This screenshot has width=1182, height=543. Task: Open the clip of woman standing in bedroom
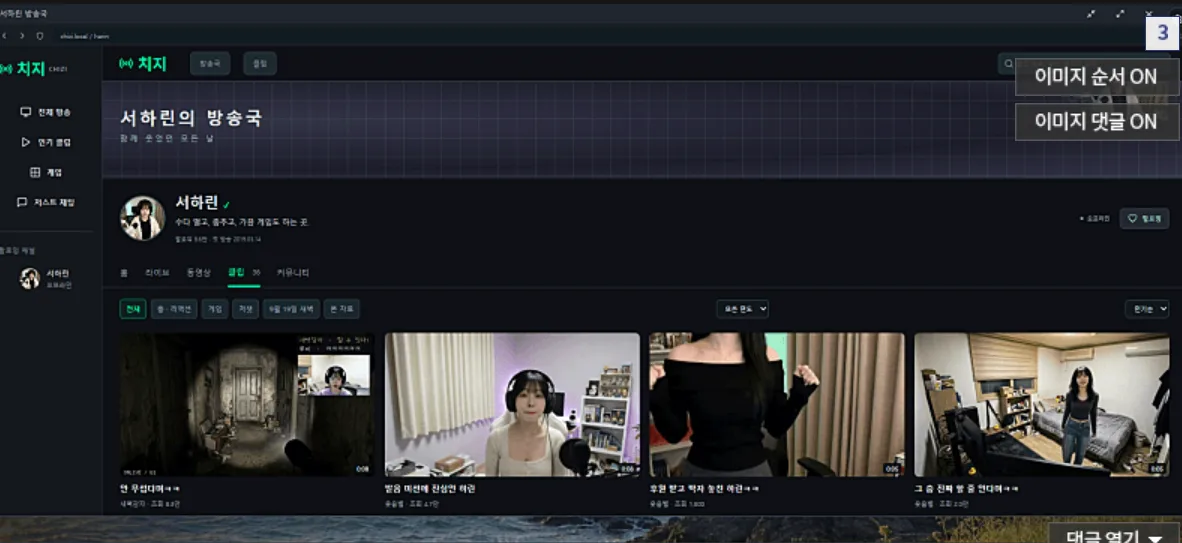(1042, 404)
